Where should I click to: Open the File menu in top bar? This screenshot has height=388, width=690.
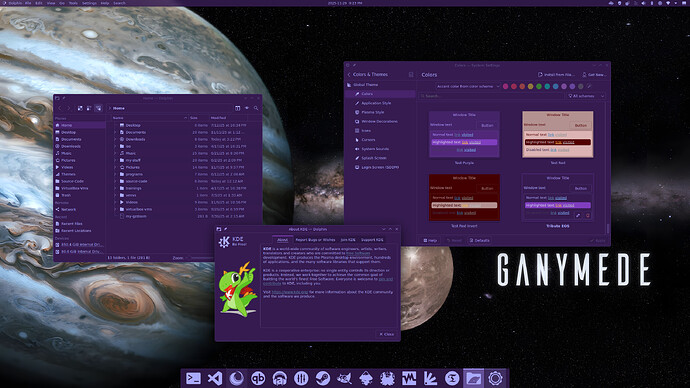click(28, 3)
